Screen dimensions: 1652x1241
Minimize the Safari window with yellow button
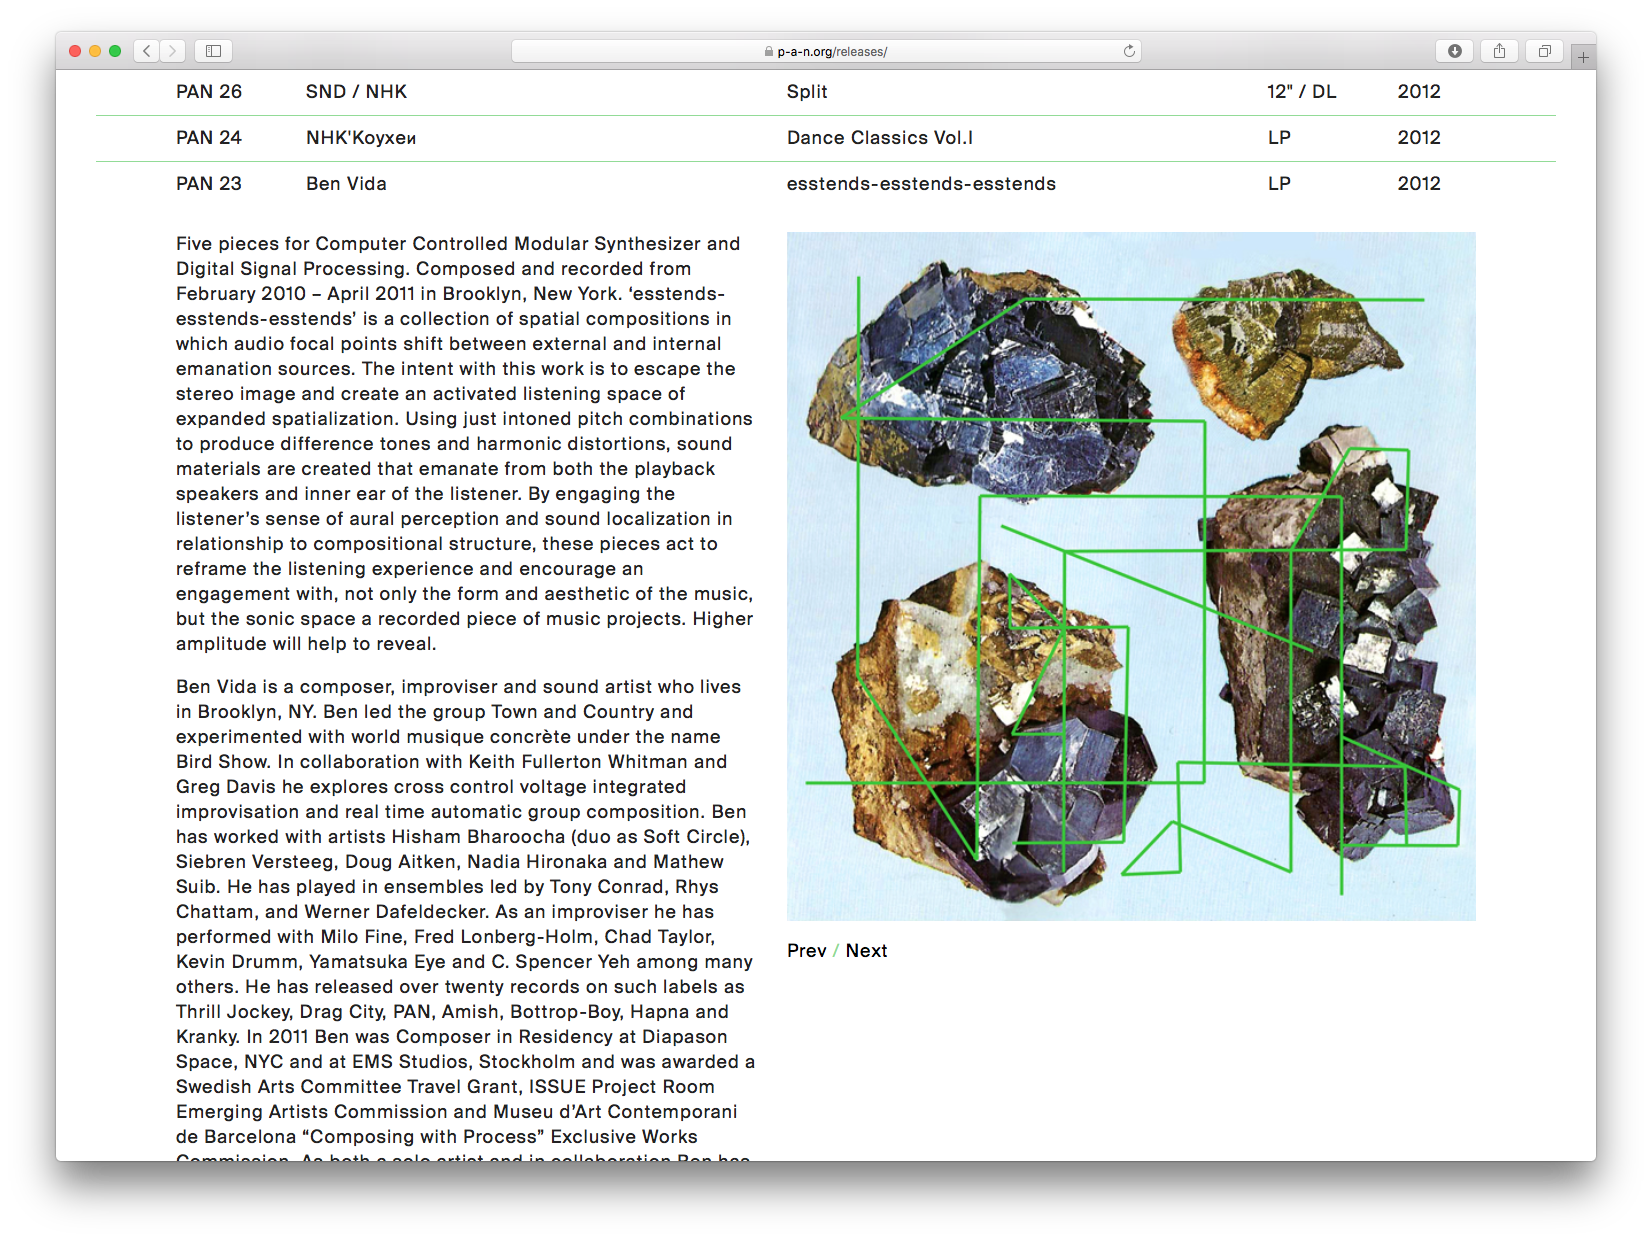tap(95, 51)
